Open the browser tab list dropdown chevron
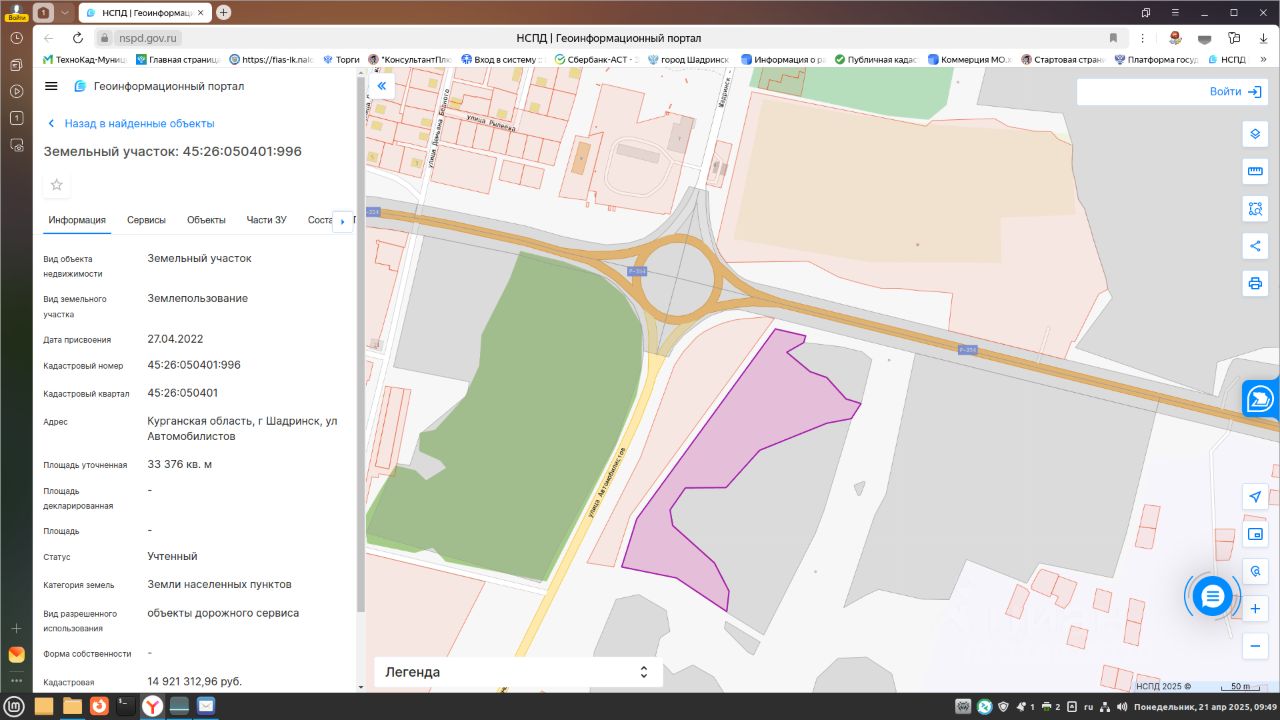The image size is (1280, 720). pos(65,12)
